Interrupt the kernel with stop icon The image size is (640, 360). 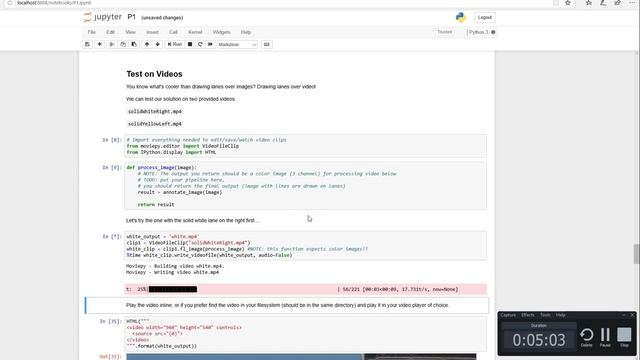tap(190, 44)
